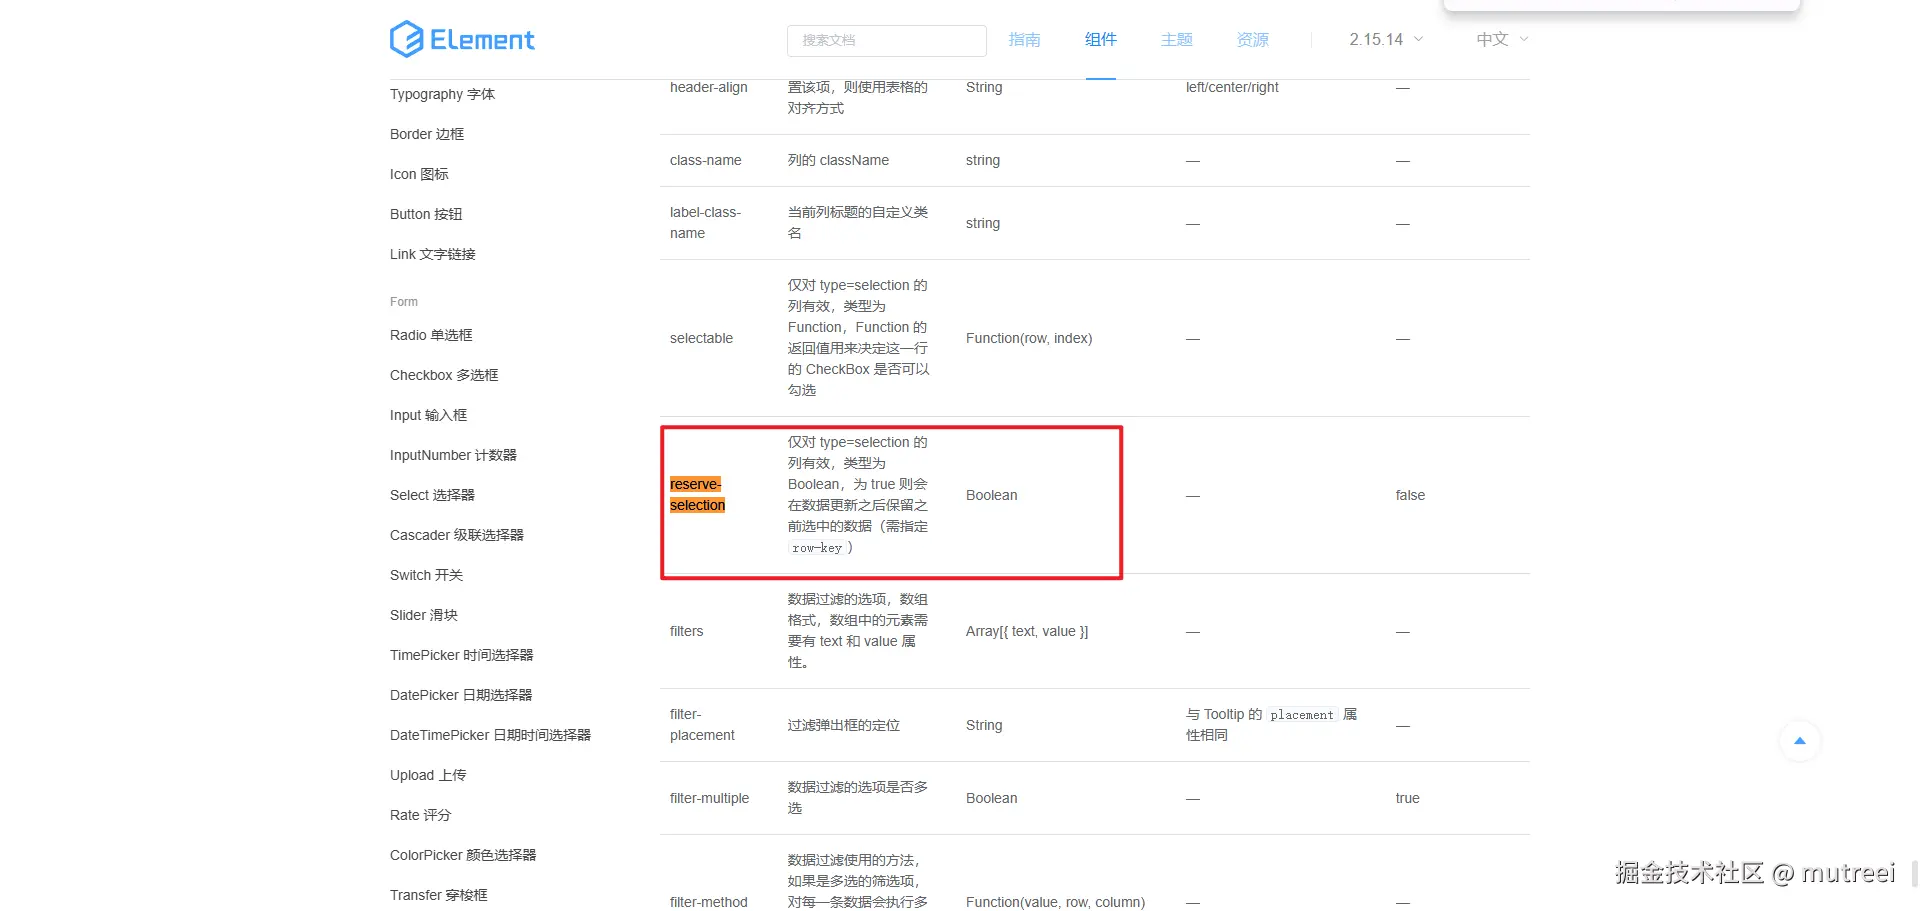The width and height of the screenshot is (1920, 911).
Task: Open Rate 评分 sidebar page
Action: pos(420,815)
